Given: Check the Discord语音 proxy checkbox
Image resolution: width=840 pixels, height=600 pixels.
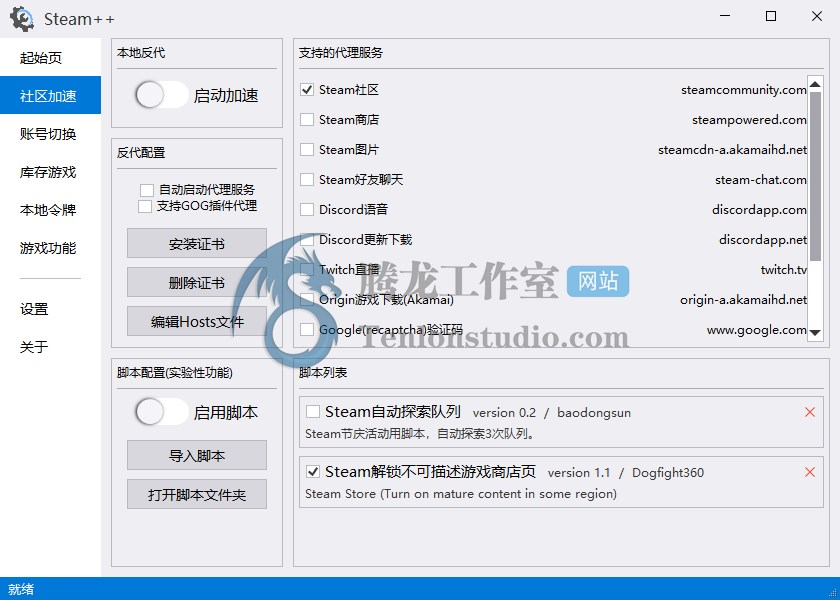Looking at the screenshot, I should click(307, 209).
